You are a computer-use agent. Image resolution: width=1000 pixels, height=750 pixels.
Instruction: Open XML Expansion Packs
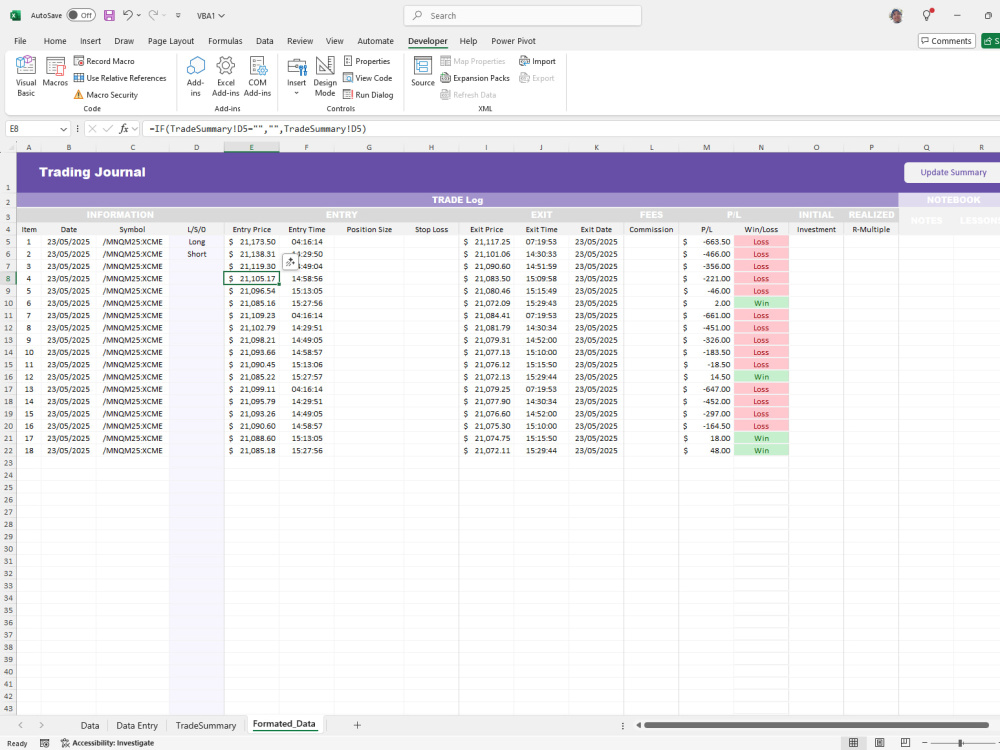[475, 78]
